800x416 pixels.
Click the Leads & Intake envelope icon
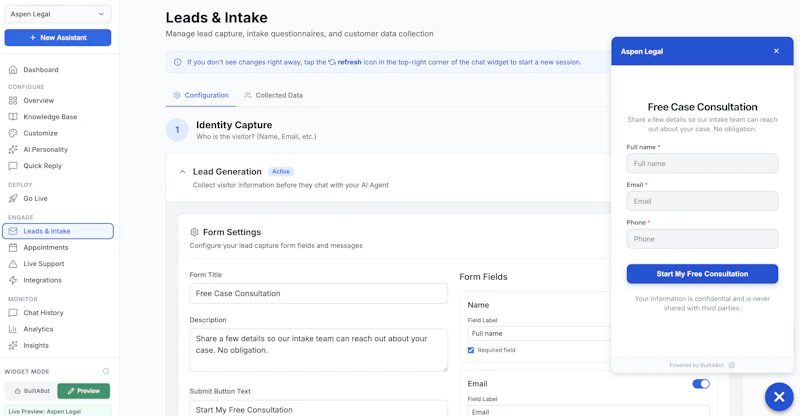pos(13,231)
